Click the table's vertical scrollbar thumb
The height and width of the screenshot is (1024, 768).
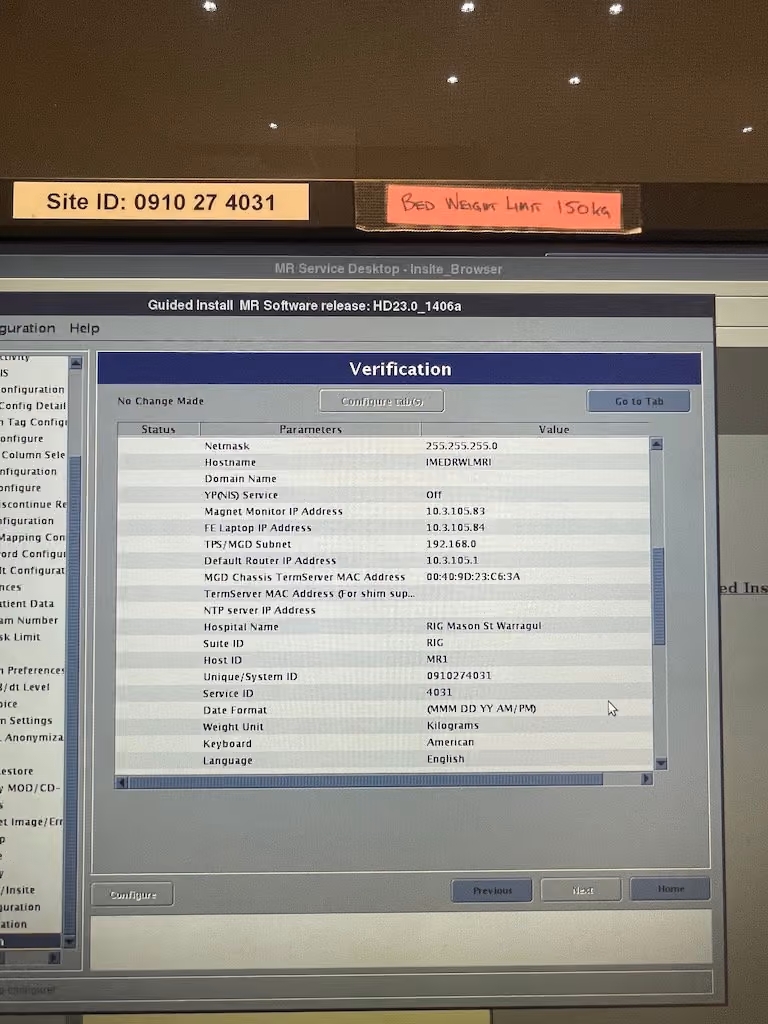coord(658,596)
